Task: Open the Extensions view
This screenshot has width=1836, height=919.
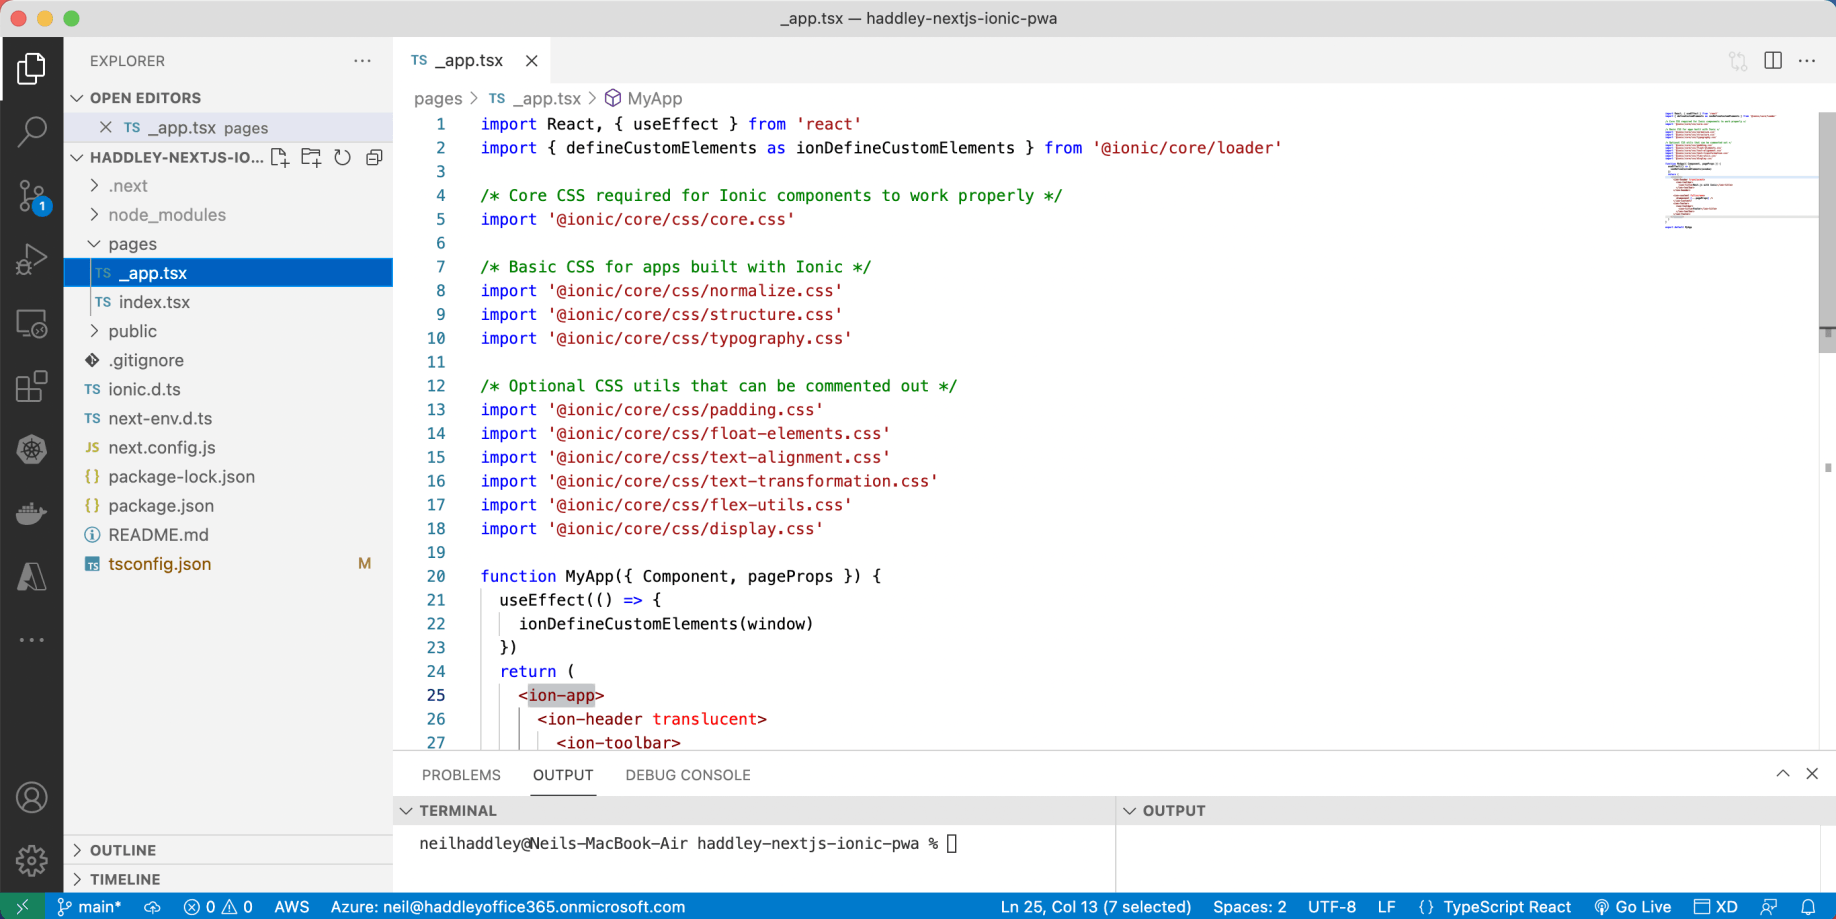Action: coord(32,387)
